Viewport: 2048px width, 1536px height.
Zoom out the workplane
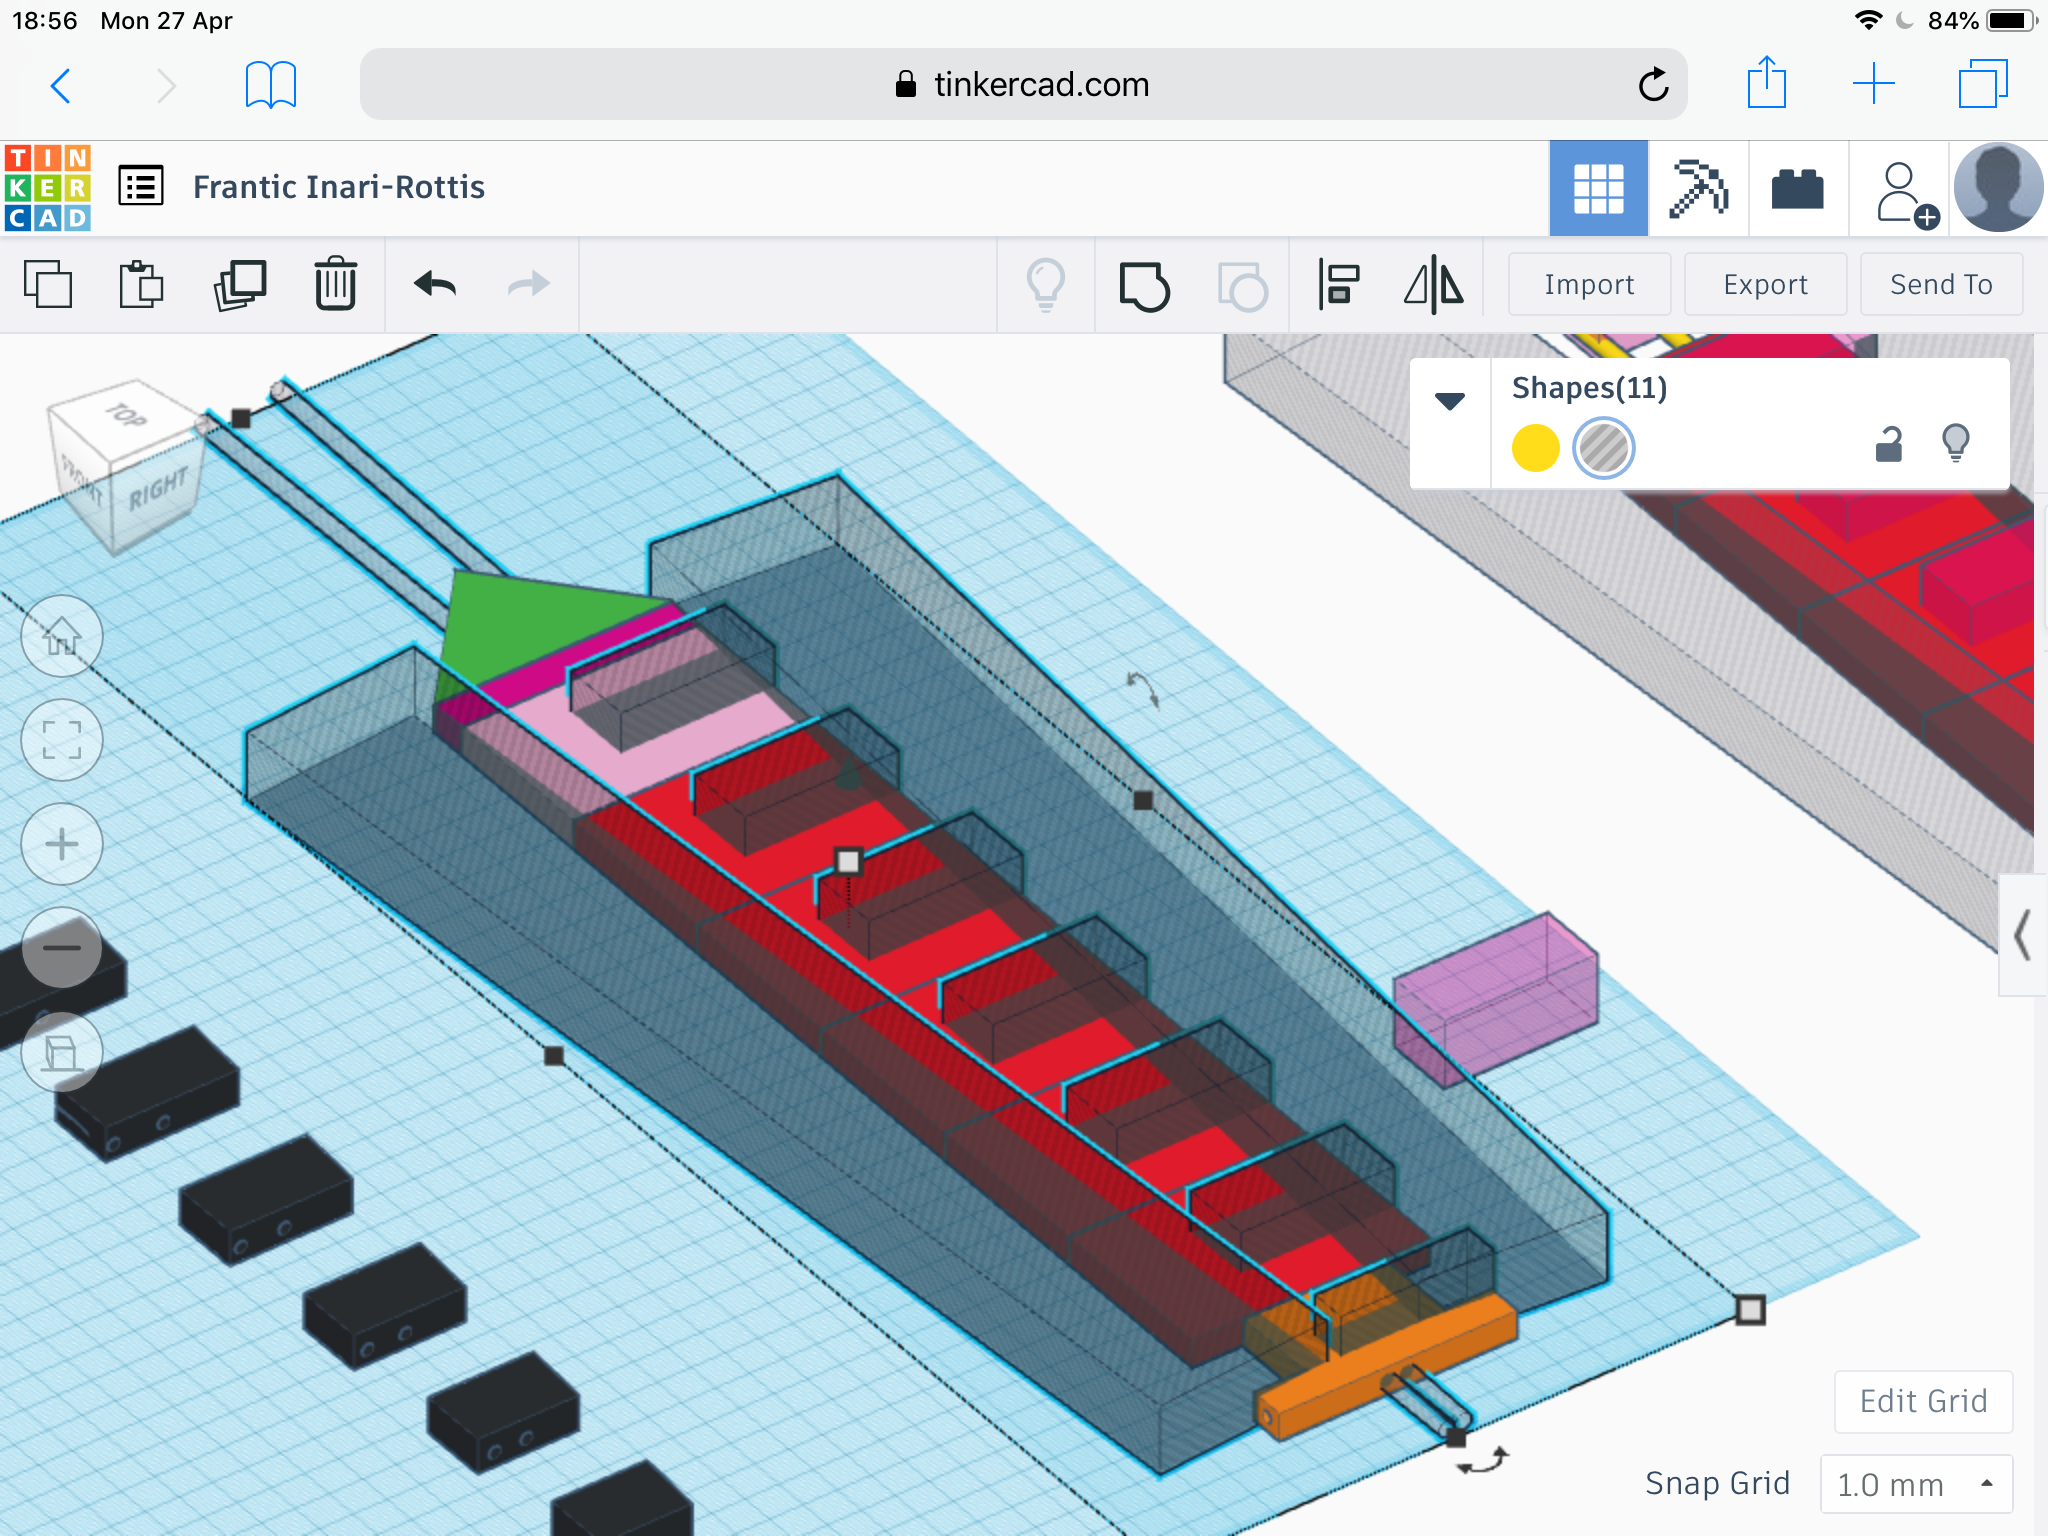pyautogui.click(x=62, y=947)
